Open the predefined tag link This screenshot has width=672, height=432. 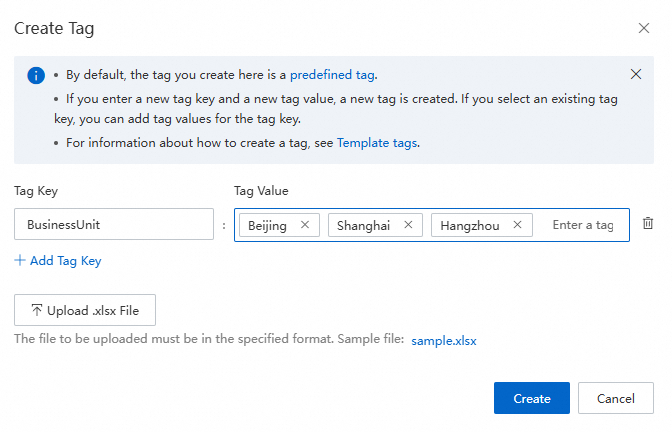tap(333, 74)
